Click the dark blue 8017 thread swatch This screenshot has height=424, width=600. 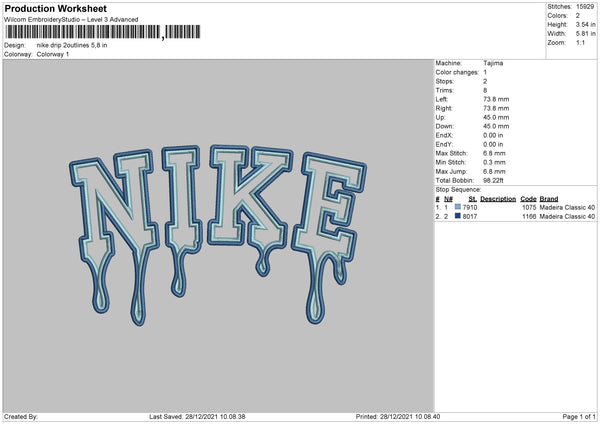[x=458, y=216]
